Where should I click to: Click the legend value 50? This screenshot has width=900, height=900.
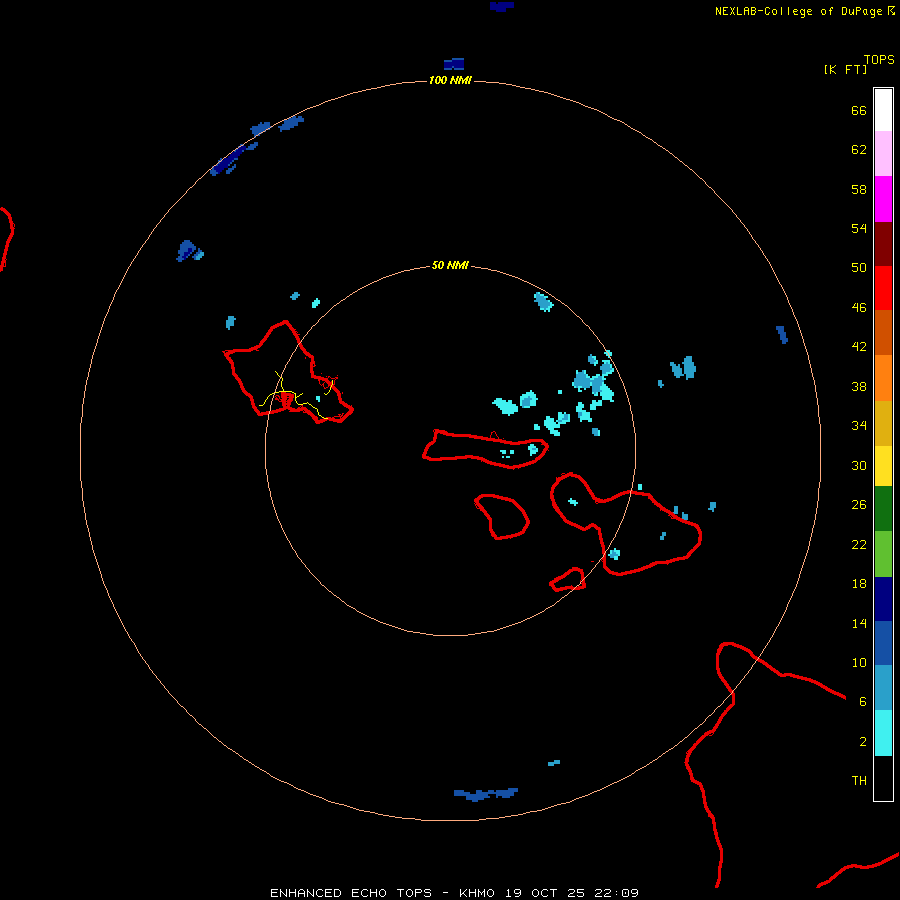tap(859, 268)
